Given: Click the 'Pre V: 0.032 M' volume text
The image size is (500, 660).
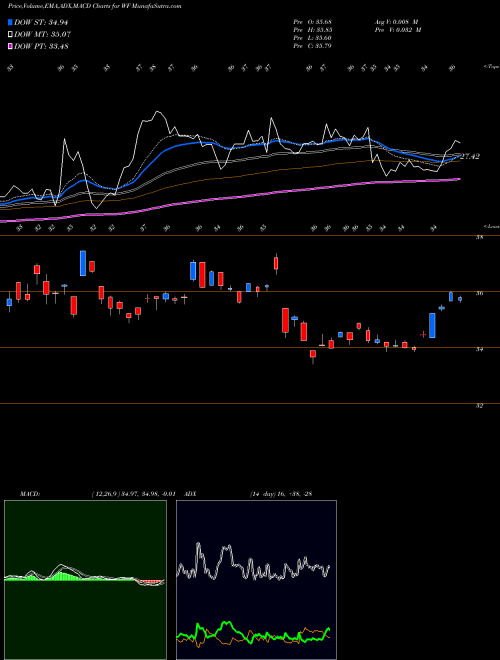Looking at the screenshot, I should point(398,29).
